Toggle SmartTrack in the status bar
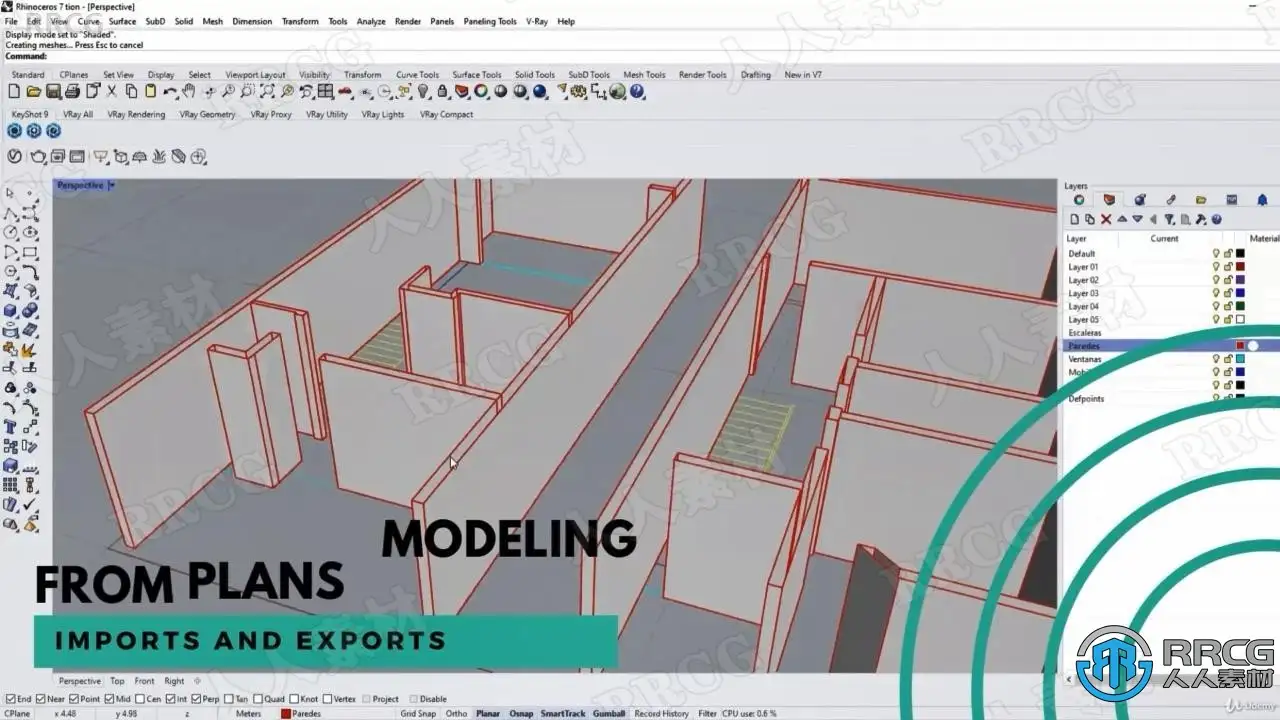 (563, 713)
